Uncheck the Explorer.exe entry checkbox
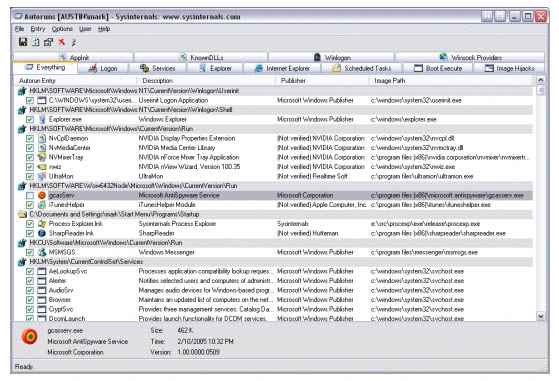 30,119
